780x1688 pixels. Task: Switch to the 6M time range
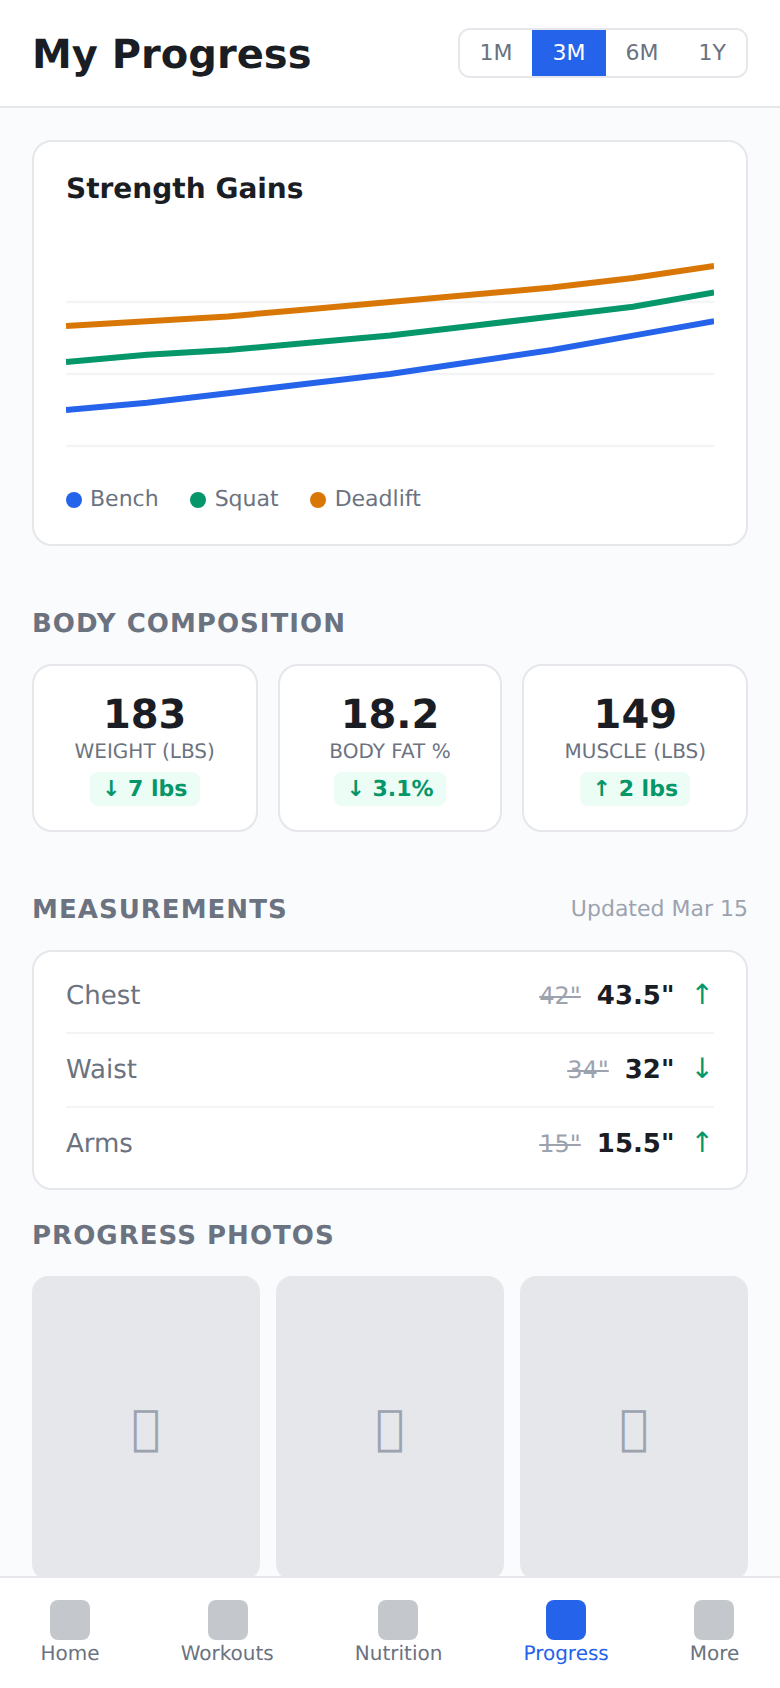tap(641, 53)
